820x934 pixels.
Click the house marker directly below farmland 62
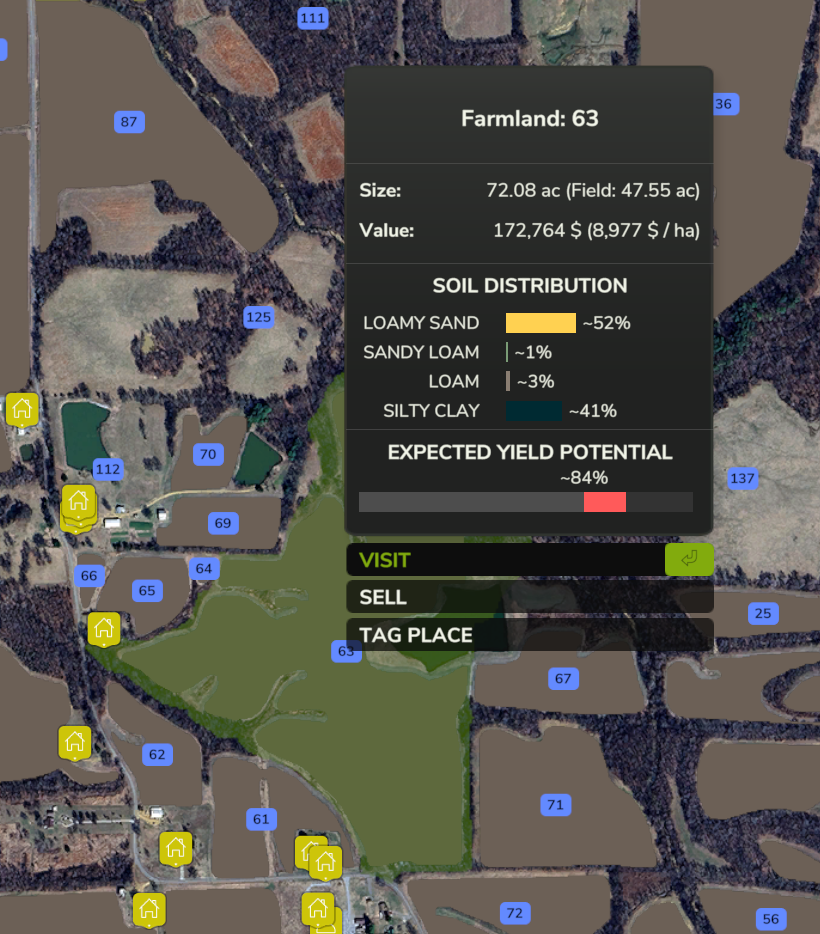click(176, 848)
